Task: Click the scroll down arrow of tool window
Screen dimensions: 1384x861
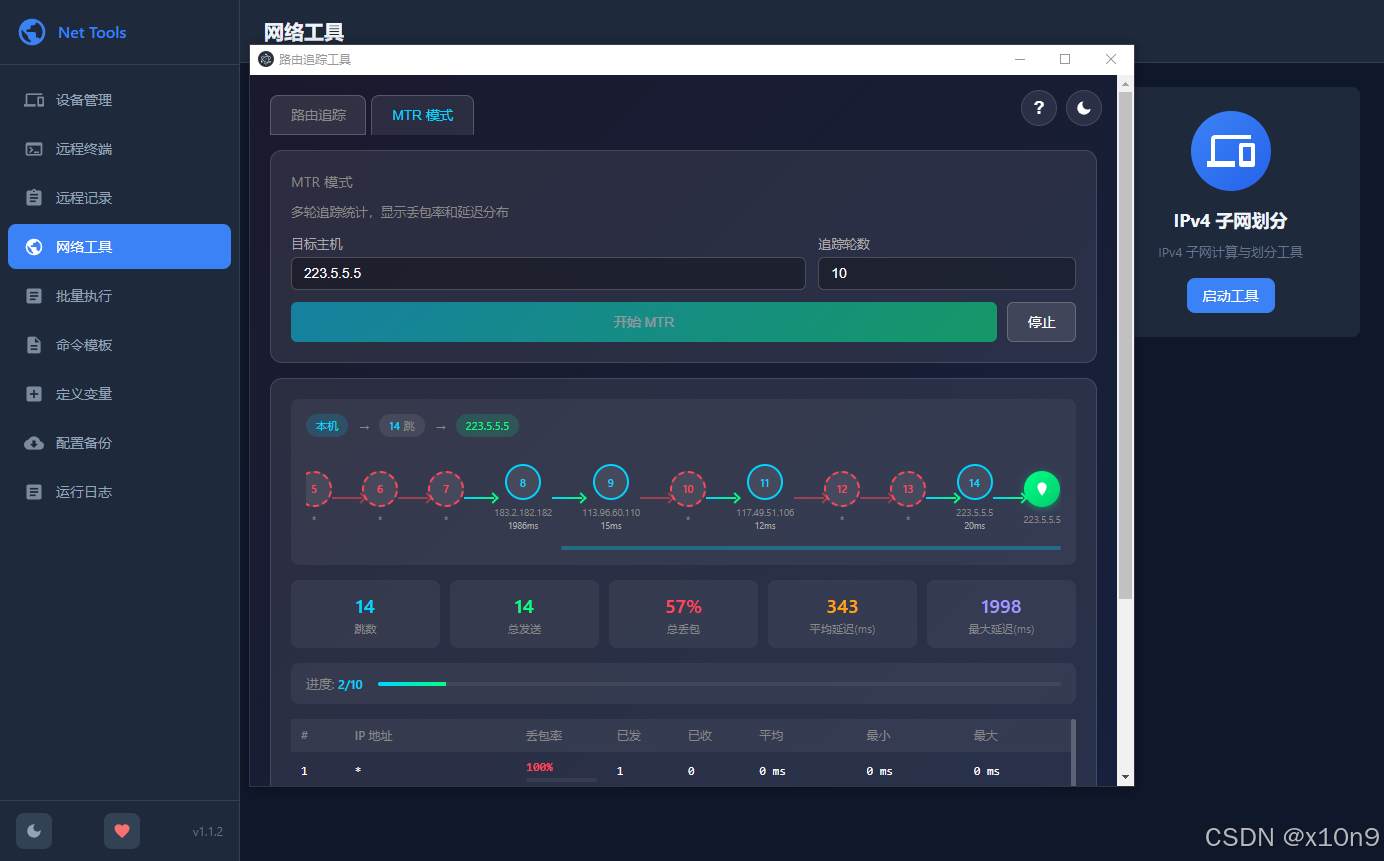Action: click(1125, 777)
